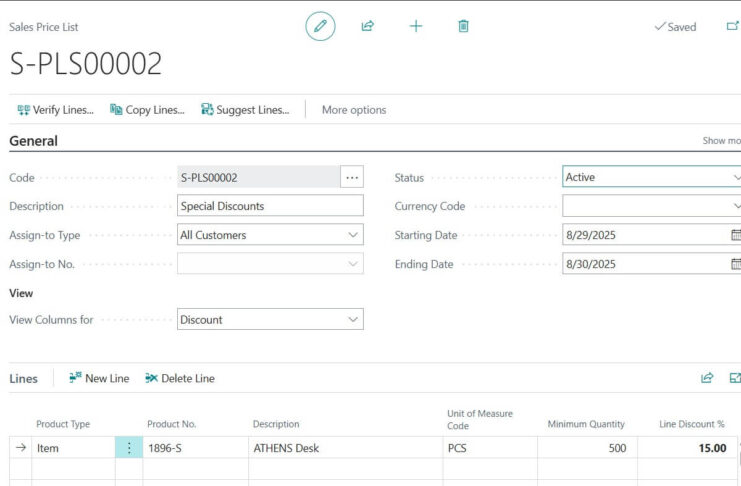Open page in new window icon

732,26
